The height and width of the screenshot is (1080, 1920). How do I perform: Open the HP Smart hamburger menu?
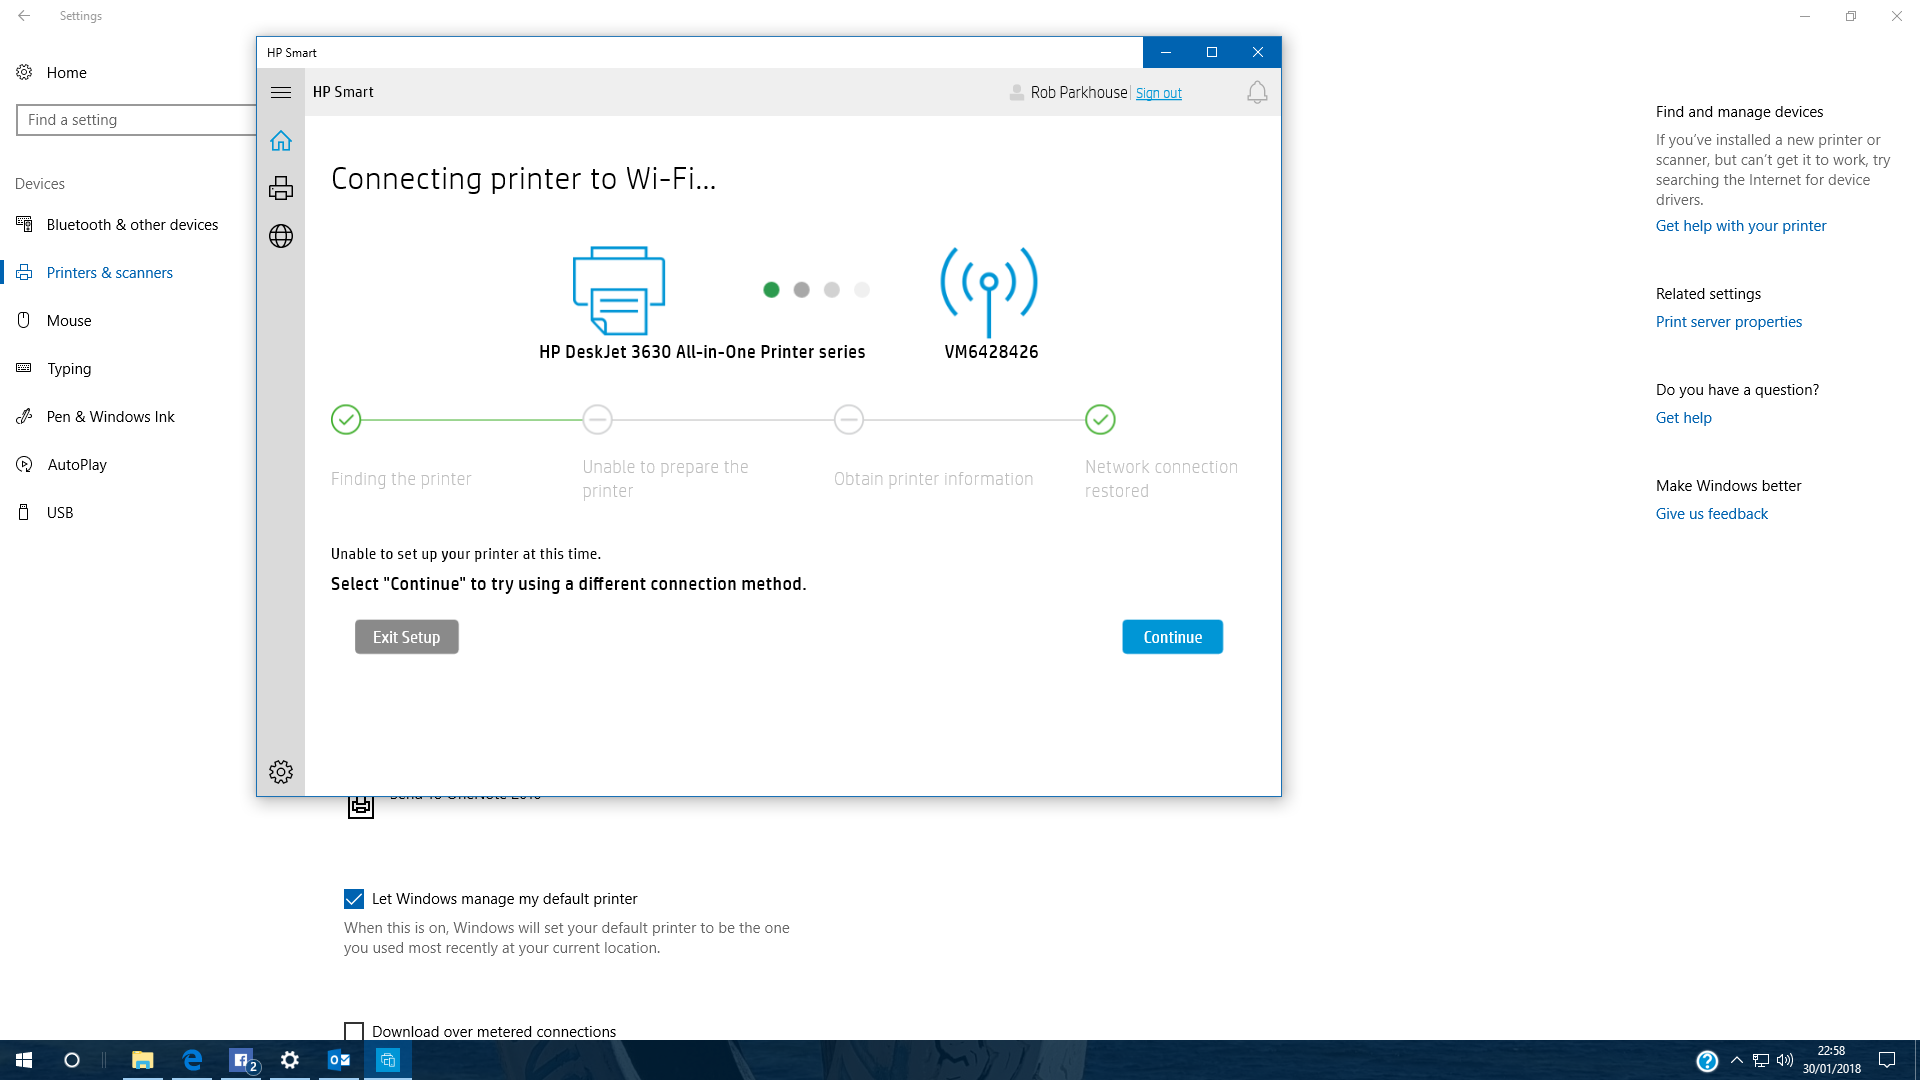pyautogui.click(x=281, y=92)
